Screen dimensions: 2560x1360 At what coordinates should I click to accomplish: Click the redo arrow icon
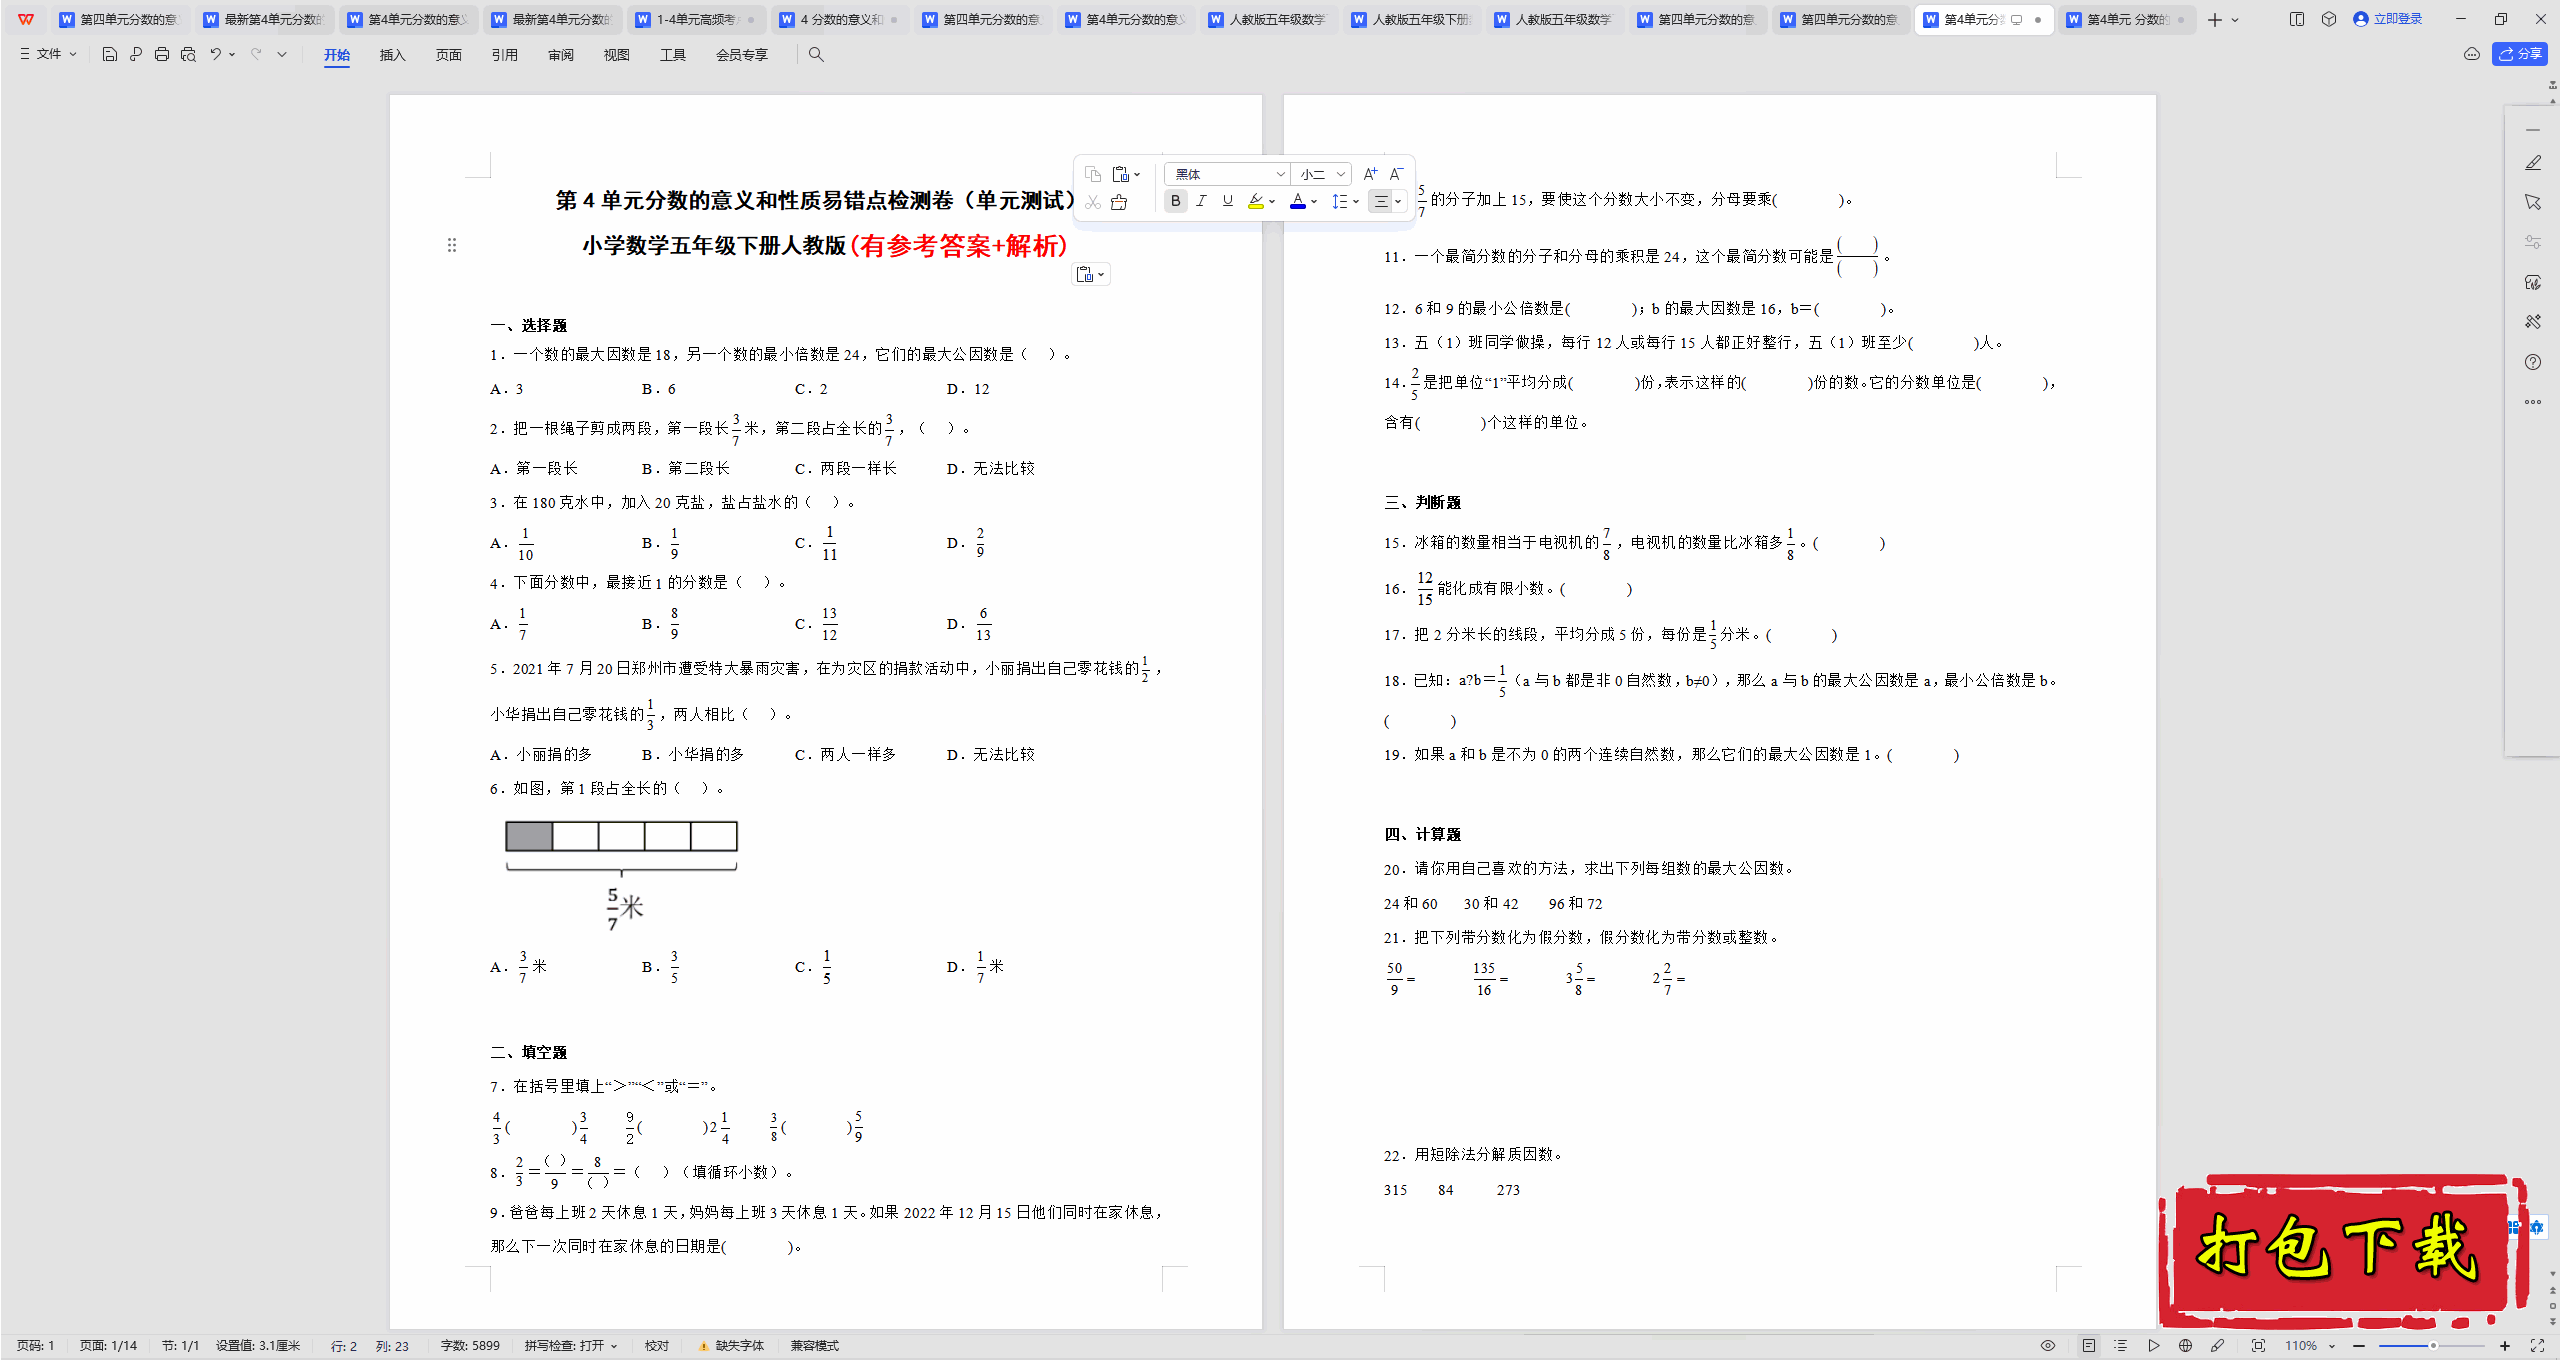256,54
